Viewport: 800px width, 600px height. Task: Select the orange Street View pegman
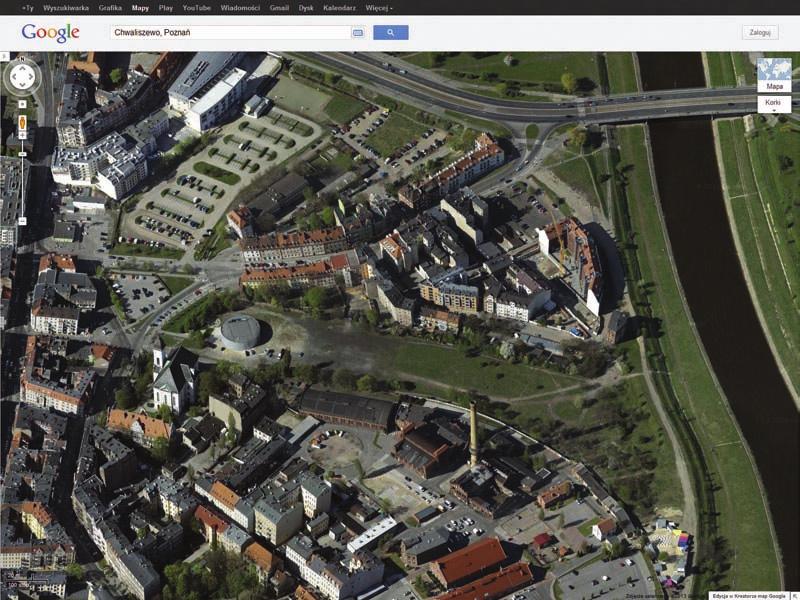(x=22, y=123)
